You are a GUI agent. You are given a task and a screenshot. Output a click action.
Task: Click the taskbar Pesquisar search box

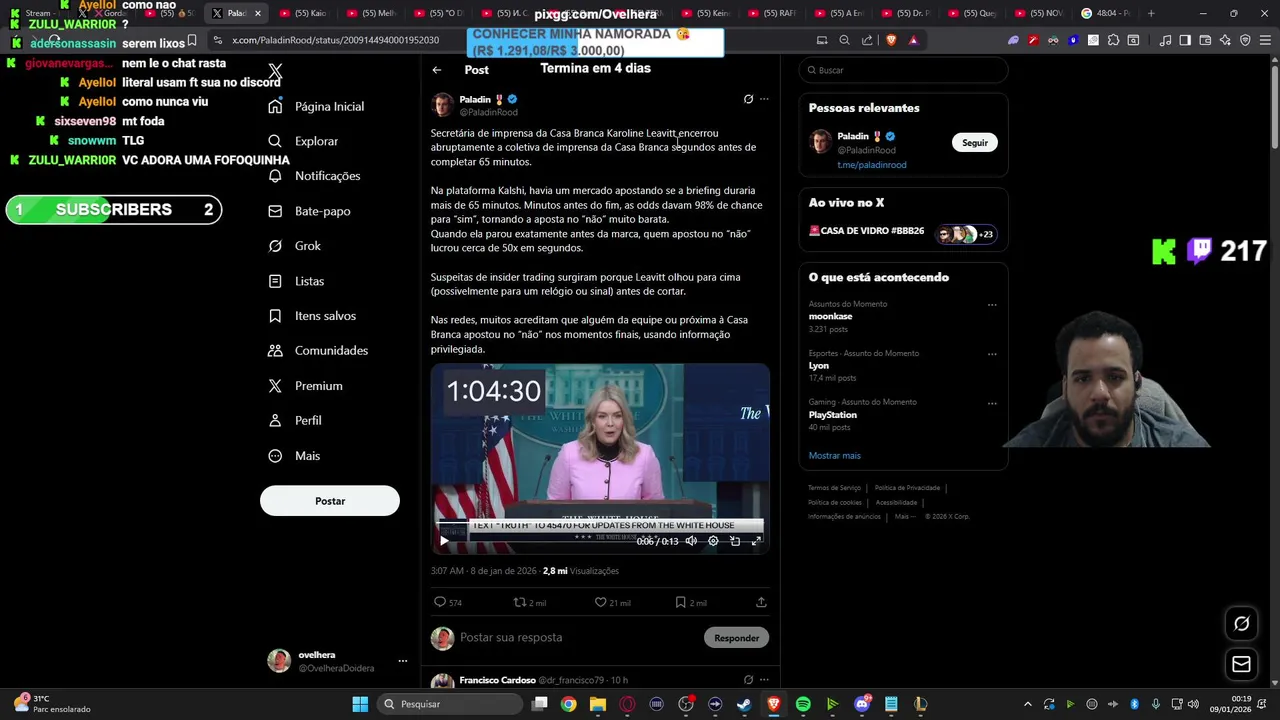click(450, 704)
